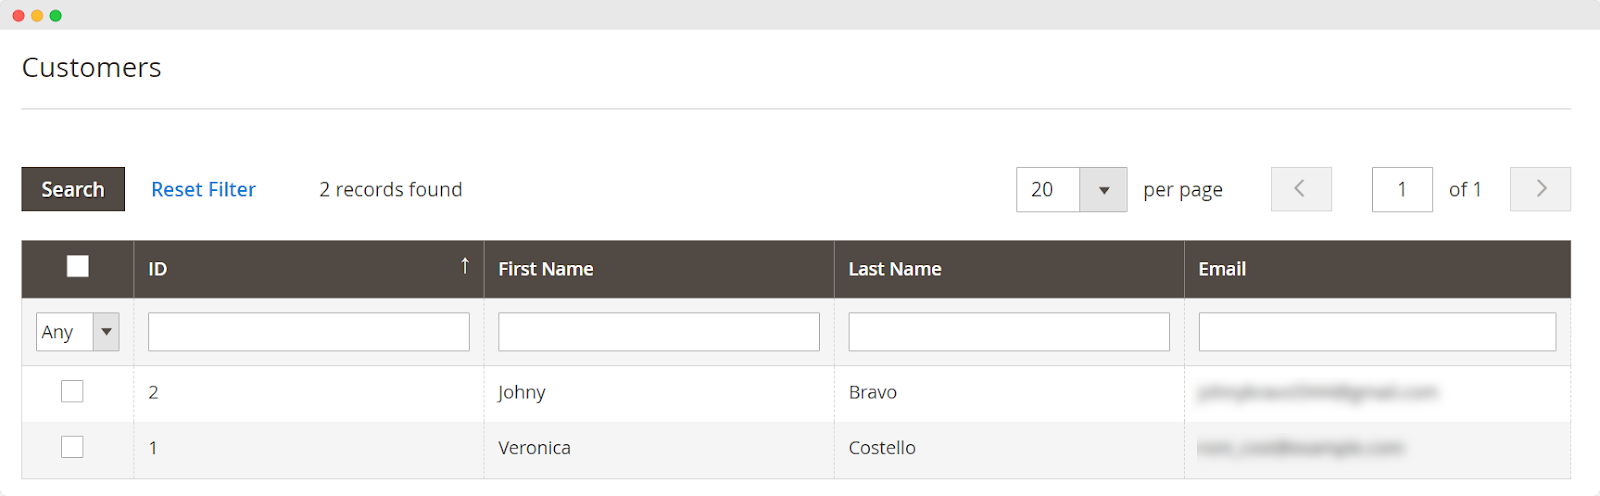Expand the Any filter dropdown
This screenshot has height=496, width=1600.
pyautogui.click(x=106, y=332)
